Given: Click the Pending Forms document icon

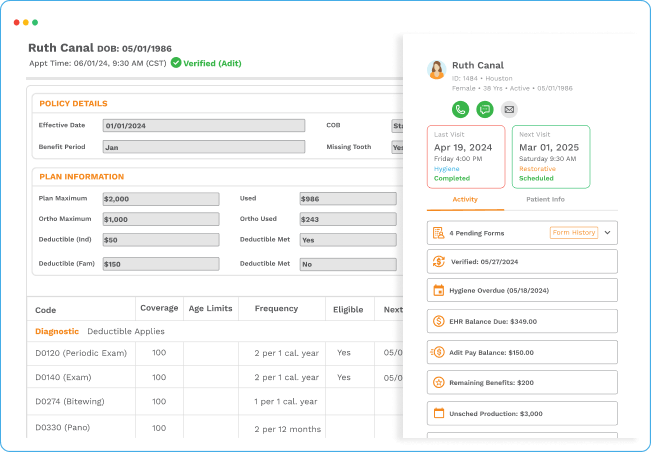Looking at the screenshot, I should (438, 233).
